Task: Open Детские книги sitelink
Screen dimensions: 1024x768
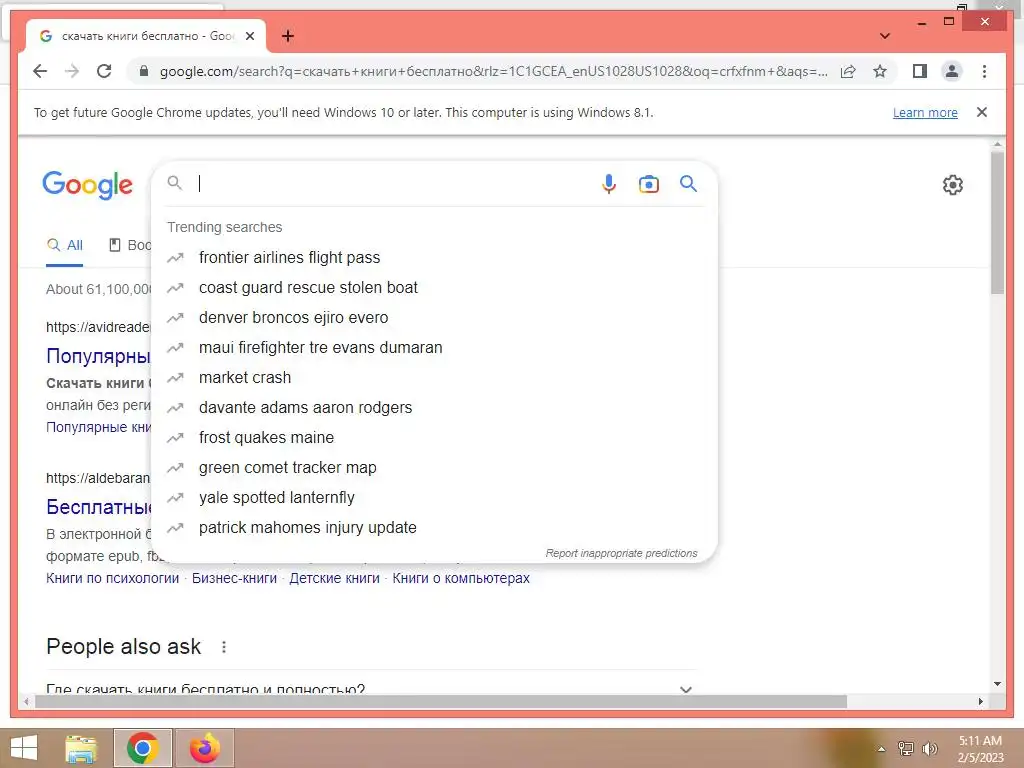Action: point(334,578)
